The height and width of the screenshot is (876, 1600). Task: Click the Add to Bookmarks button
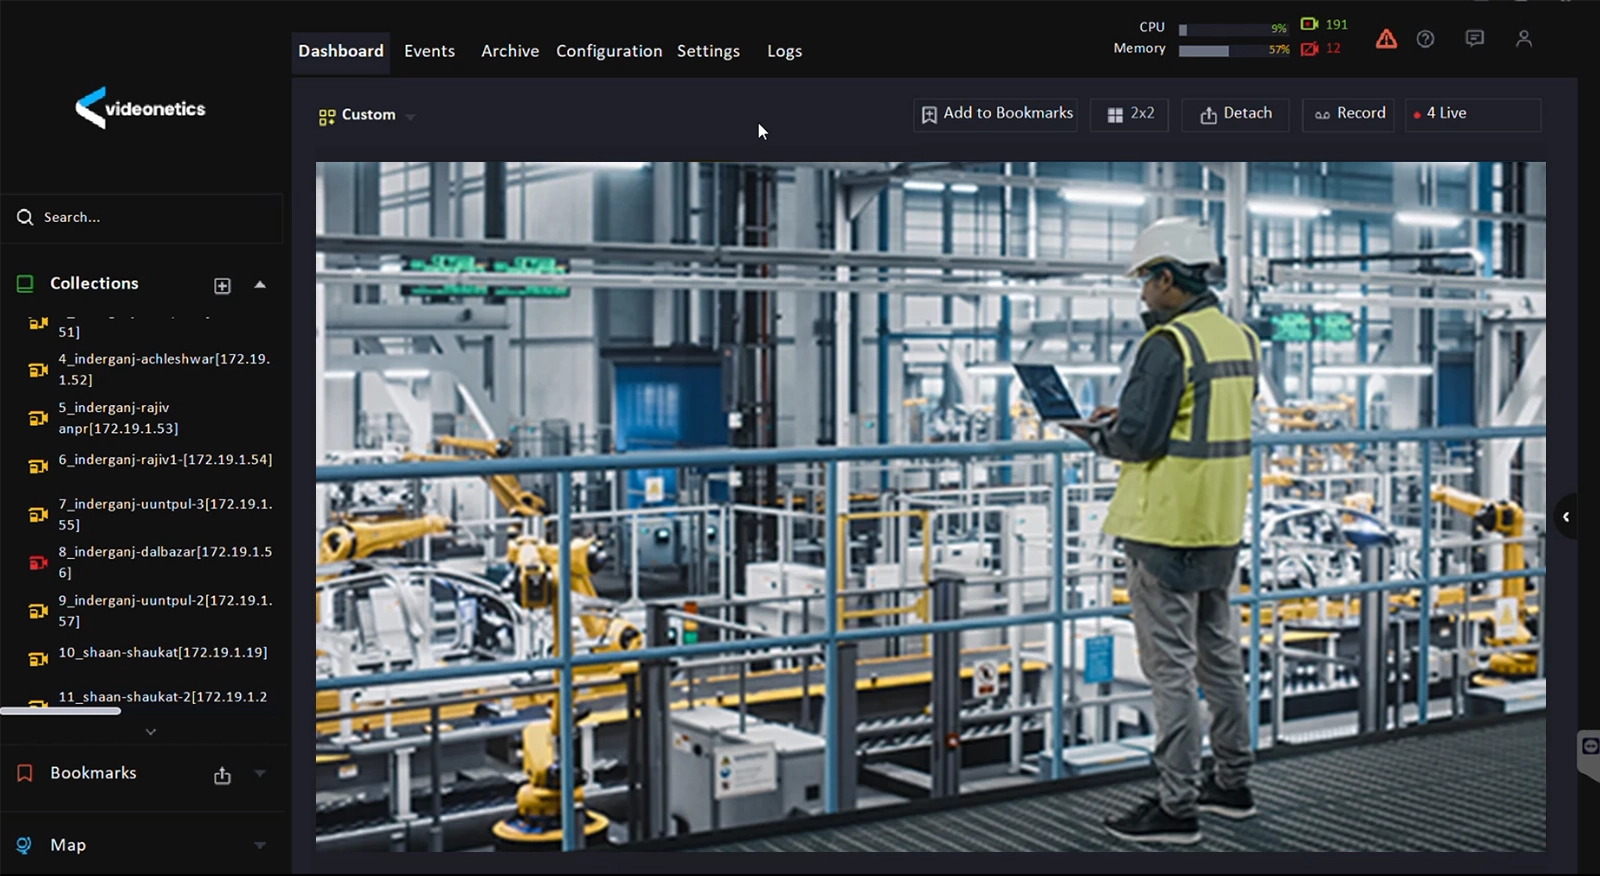tap(996, 114)
